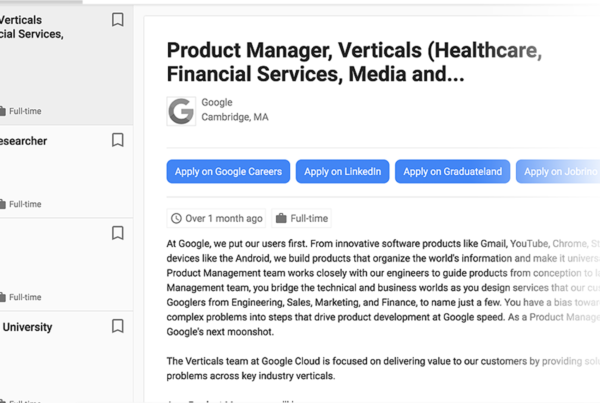Click the Cambridge, MA location text
This screenshot has width=600, height=403.
click(235, 117)
